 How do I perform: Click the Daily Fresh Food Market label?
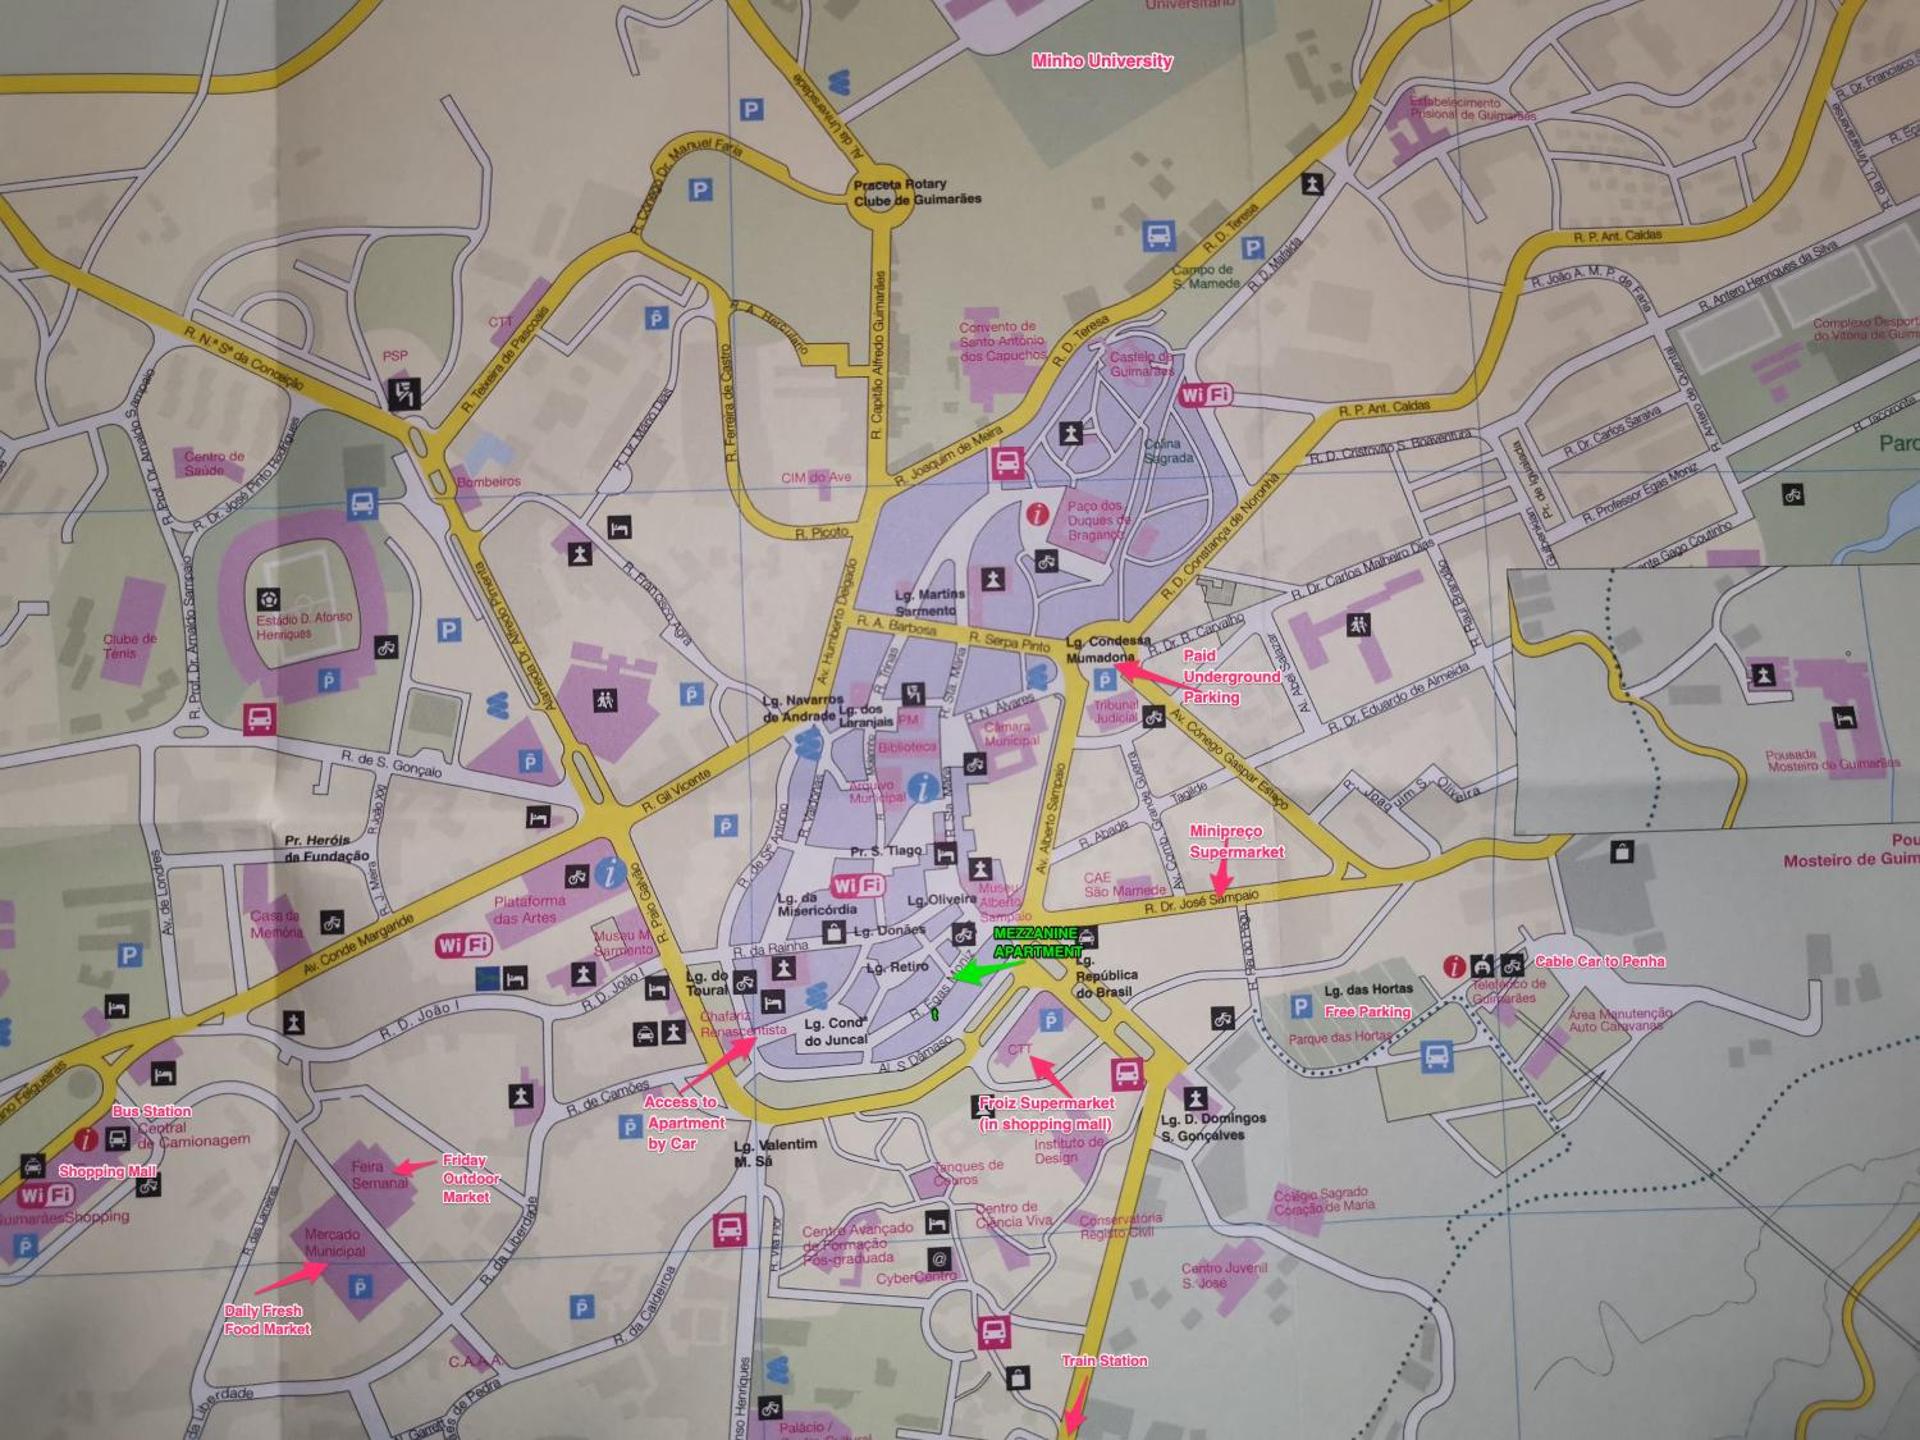tap(266, 1319)
